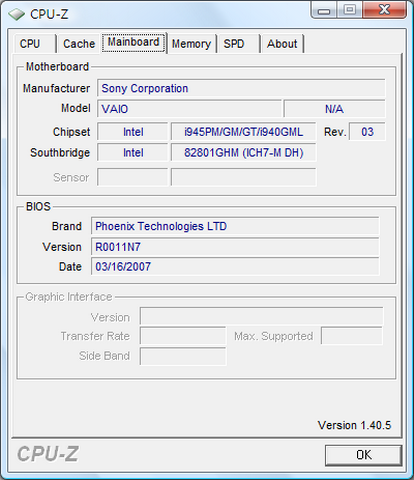Switch to the SPD tab

pyautogui.click(x=238, y=44)
